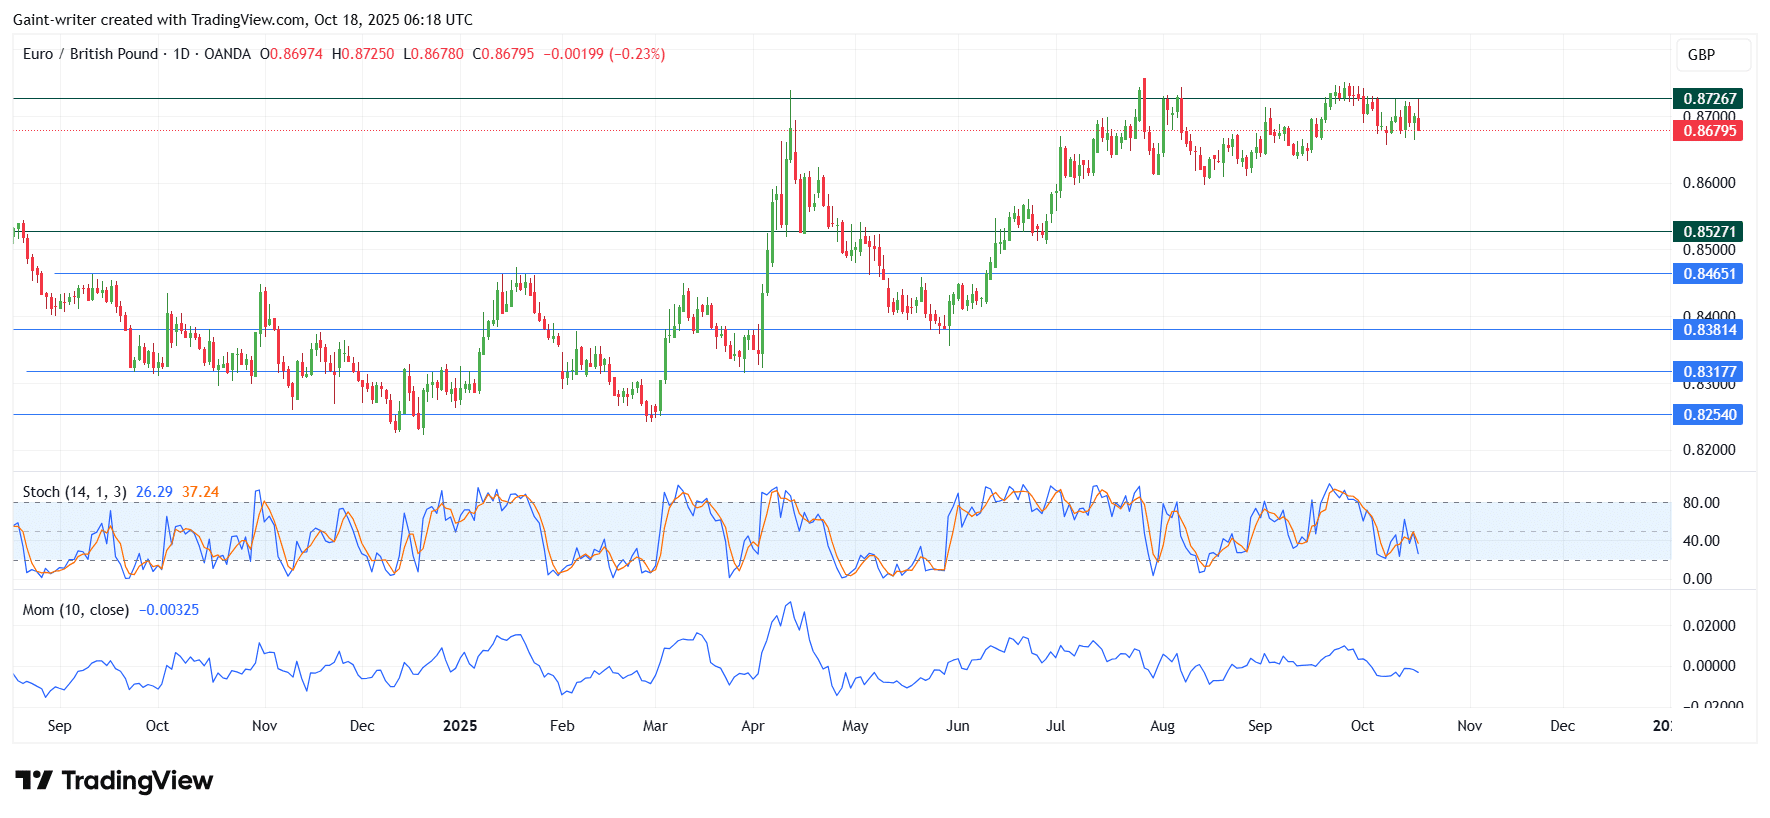
Task: Click the TradingView logo icon
Action: 34,780
